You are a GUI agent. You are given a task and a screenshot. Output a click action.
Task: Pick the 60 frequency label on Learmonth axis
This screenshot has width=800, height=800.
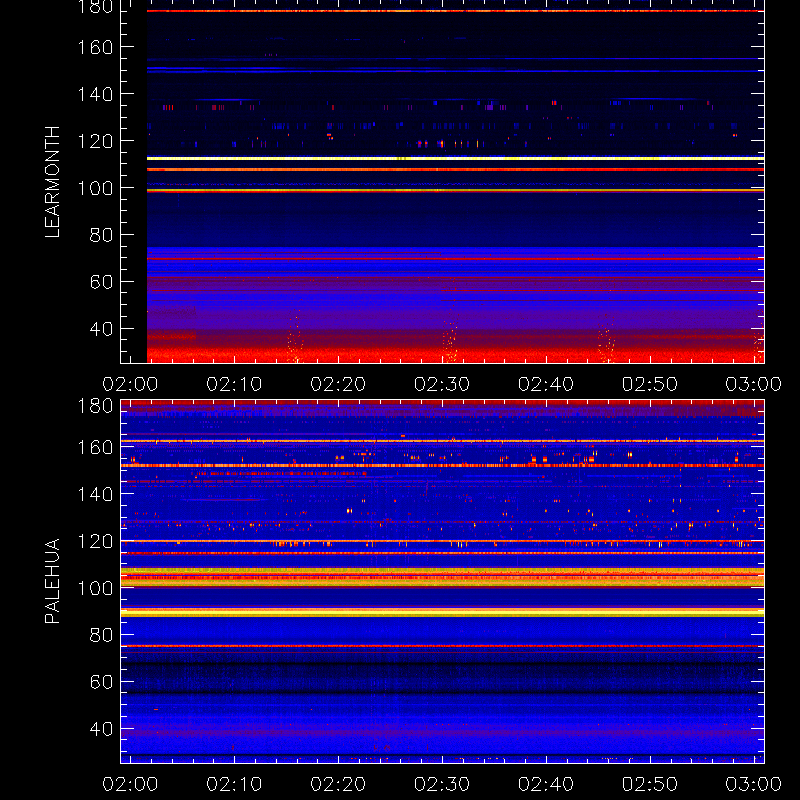tap(102, 282)
